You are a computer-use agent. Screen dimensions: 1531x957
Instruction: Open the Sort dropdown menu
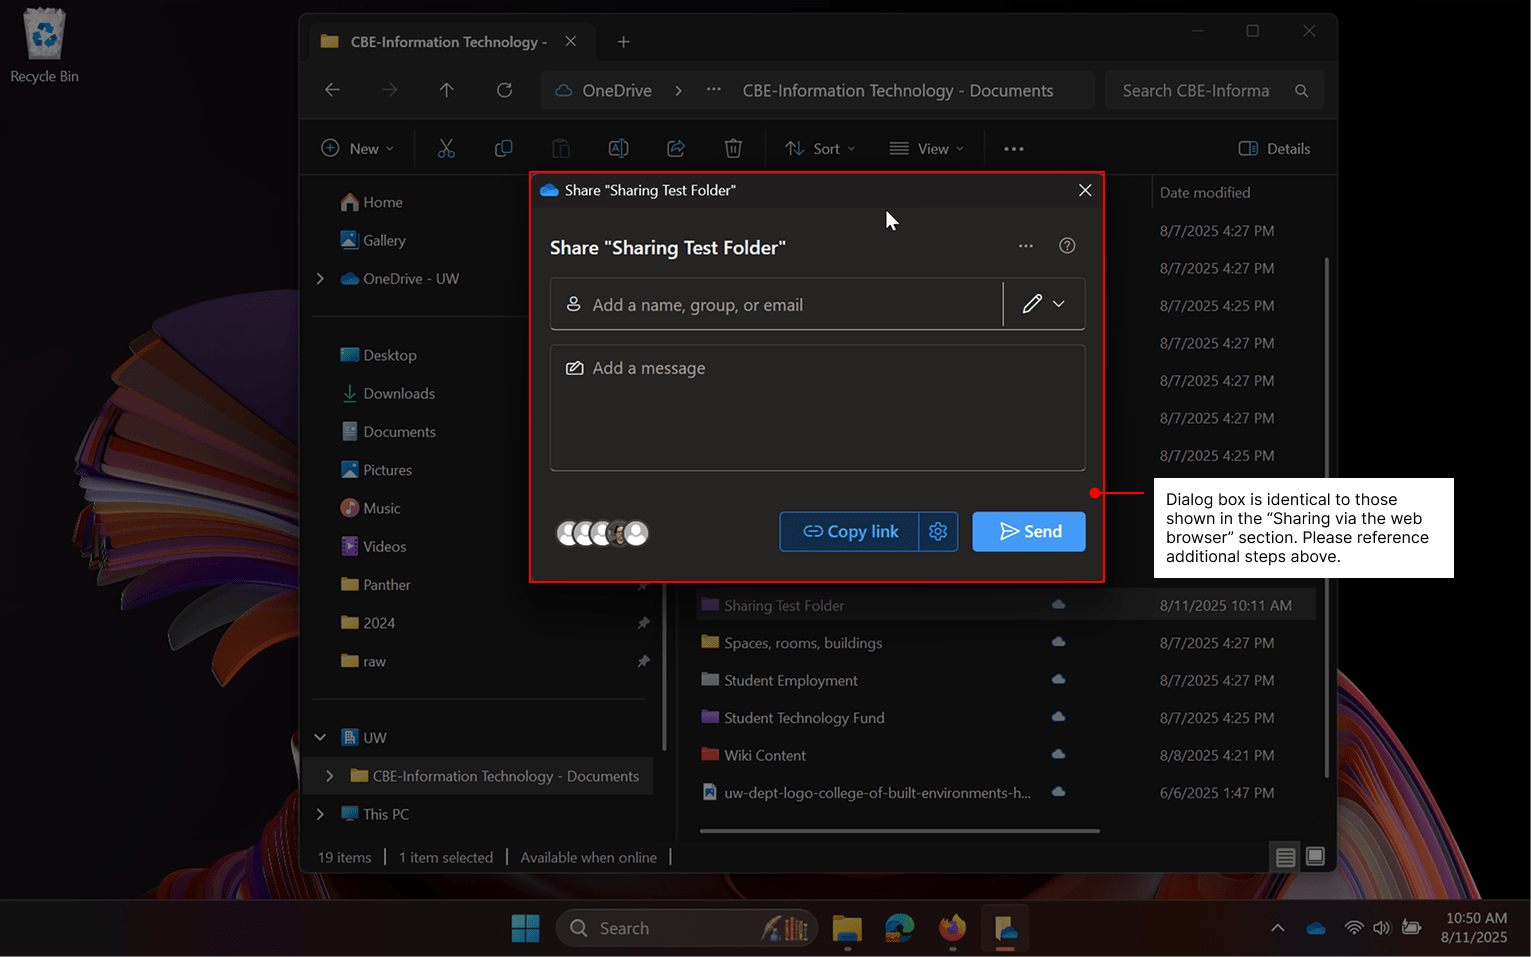(819, 148)
